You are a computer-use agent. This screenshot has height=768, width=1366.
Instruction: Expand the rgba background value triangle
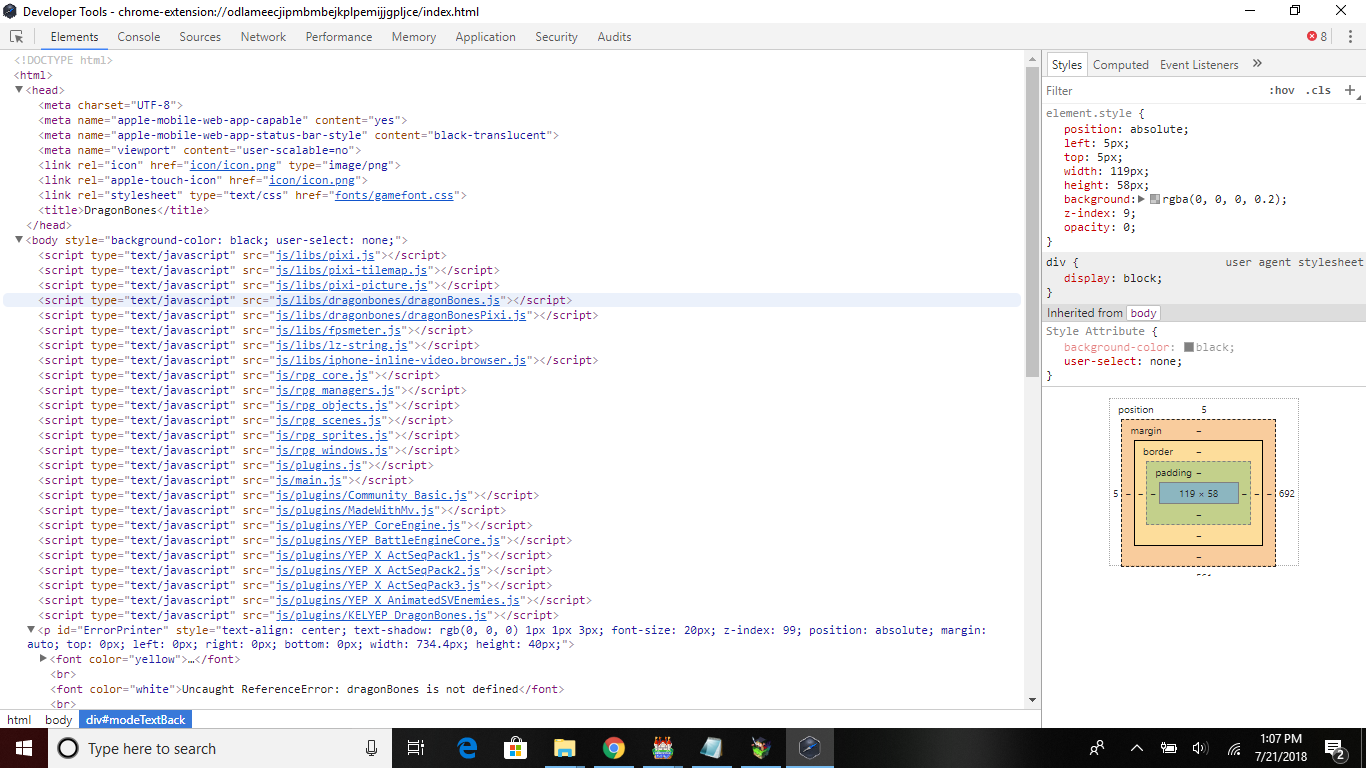1143,199
